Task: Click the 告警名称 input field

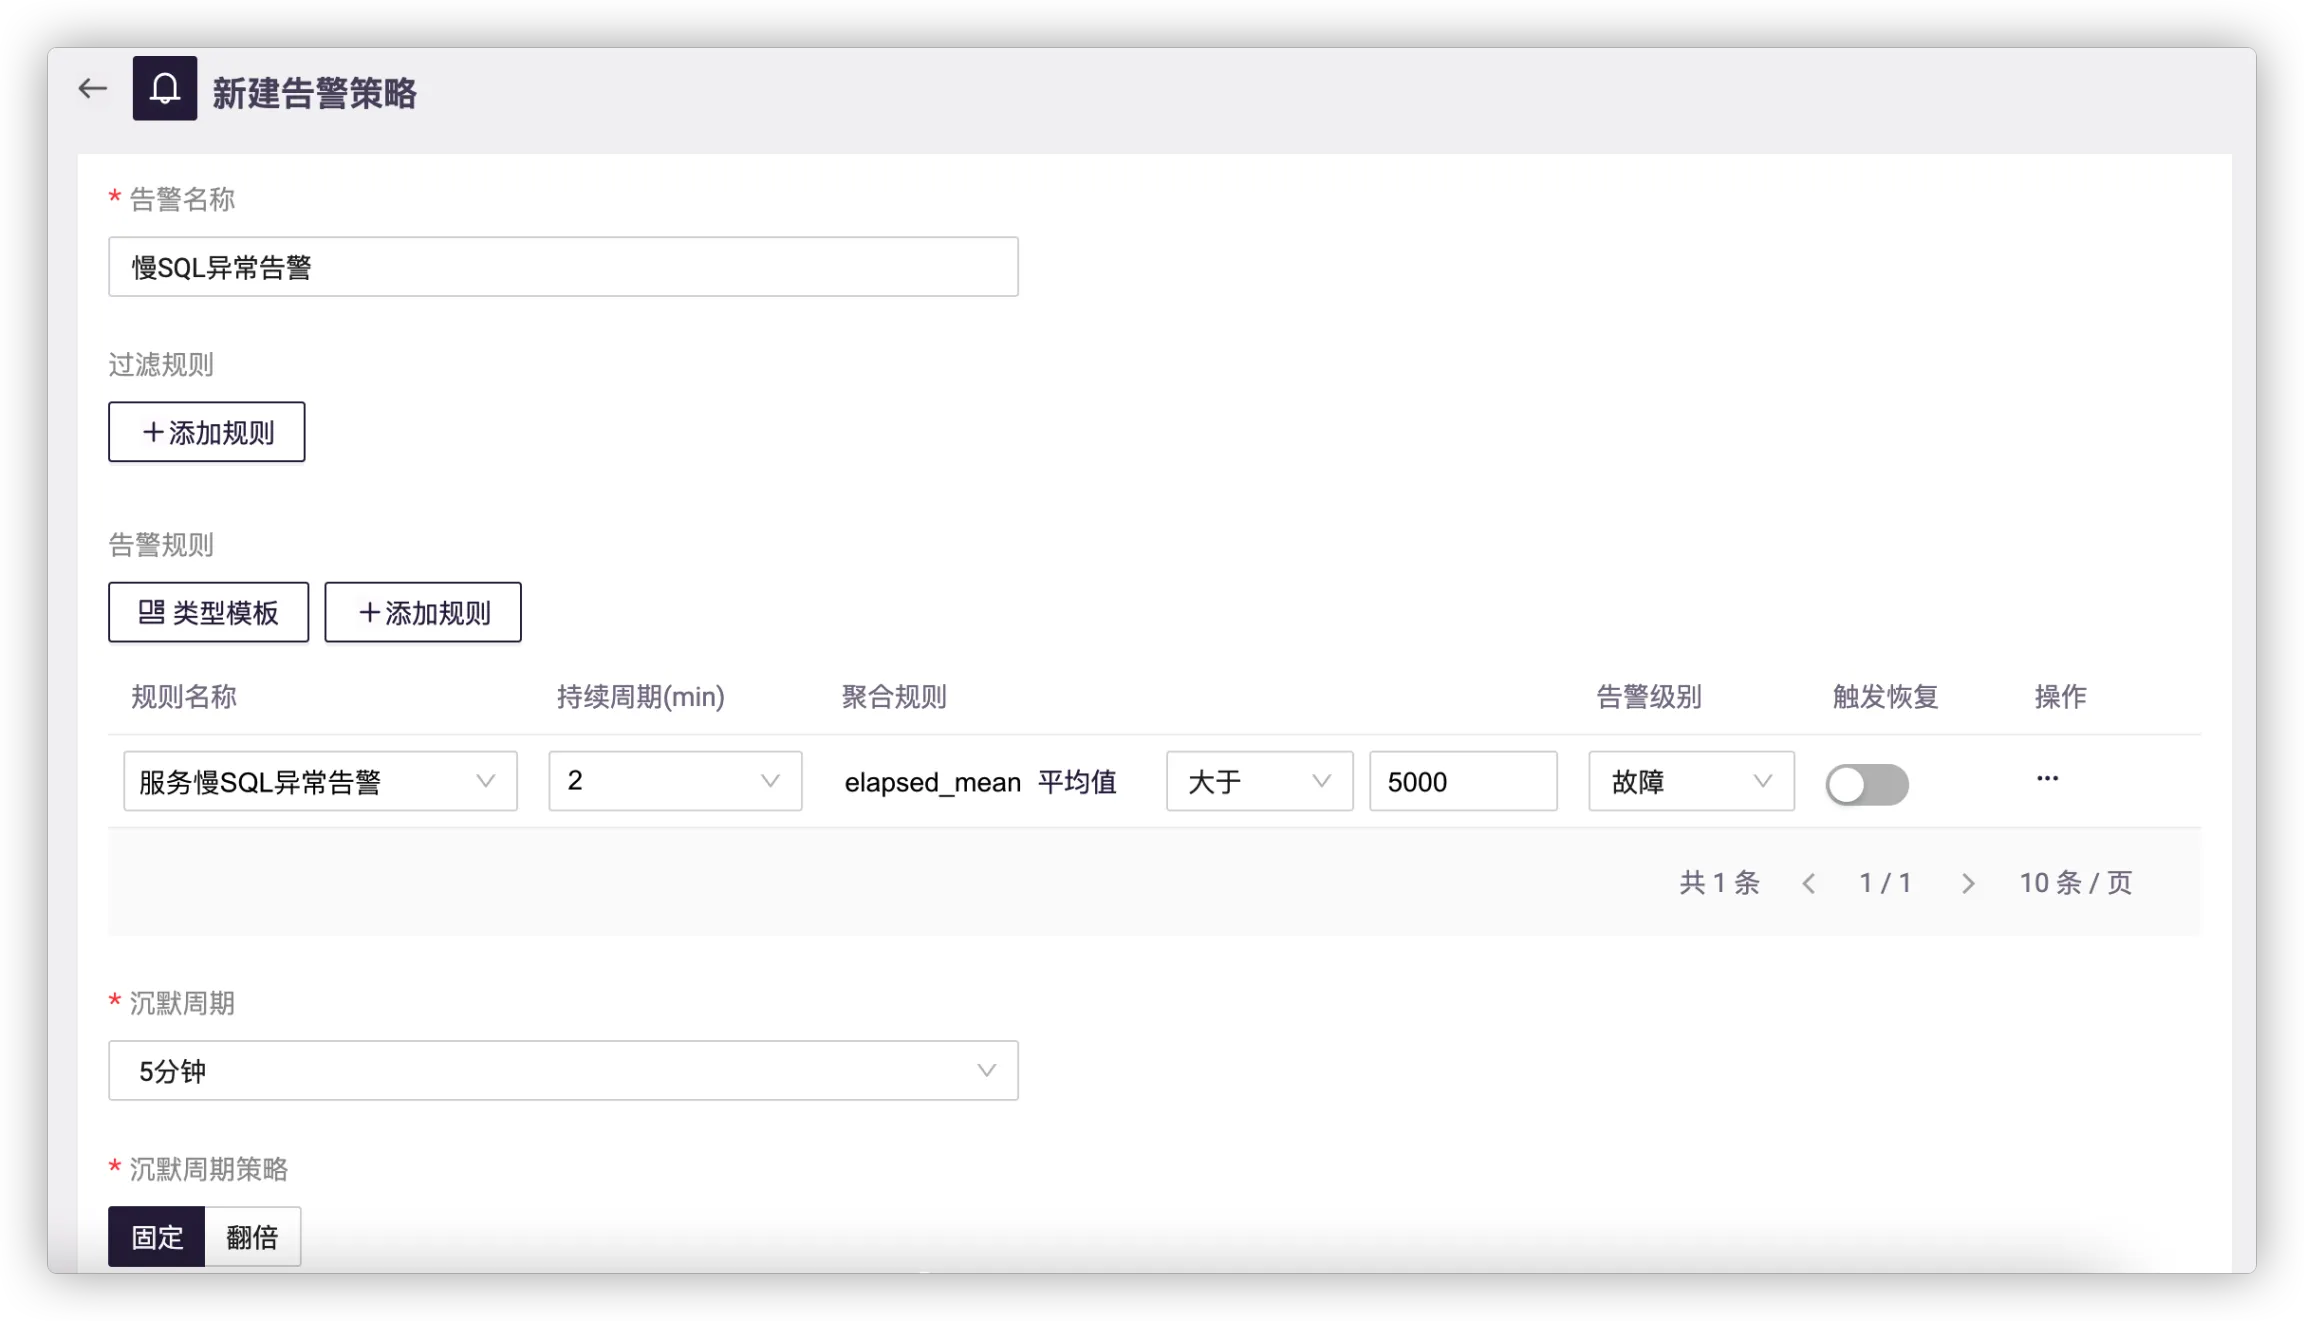Action: tap(563, 267)
